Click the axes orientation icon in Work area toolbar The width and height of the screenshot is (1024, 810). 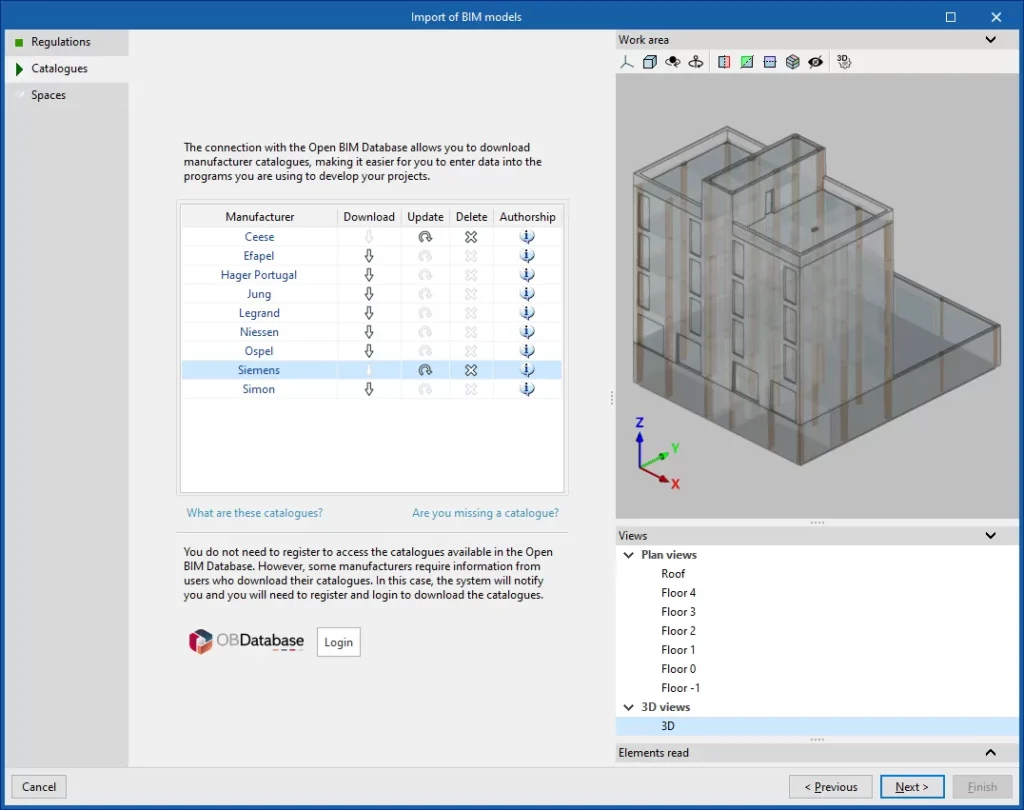pyautogui.click(x=627, y=62)
